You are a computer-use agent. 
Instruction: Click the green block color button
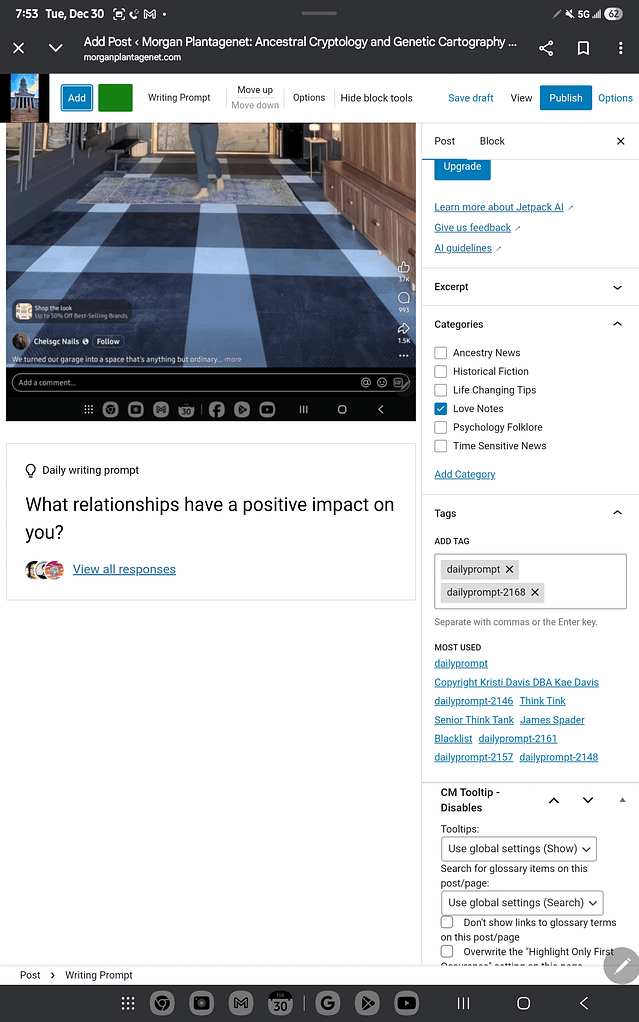[x=115, y=98]
